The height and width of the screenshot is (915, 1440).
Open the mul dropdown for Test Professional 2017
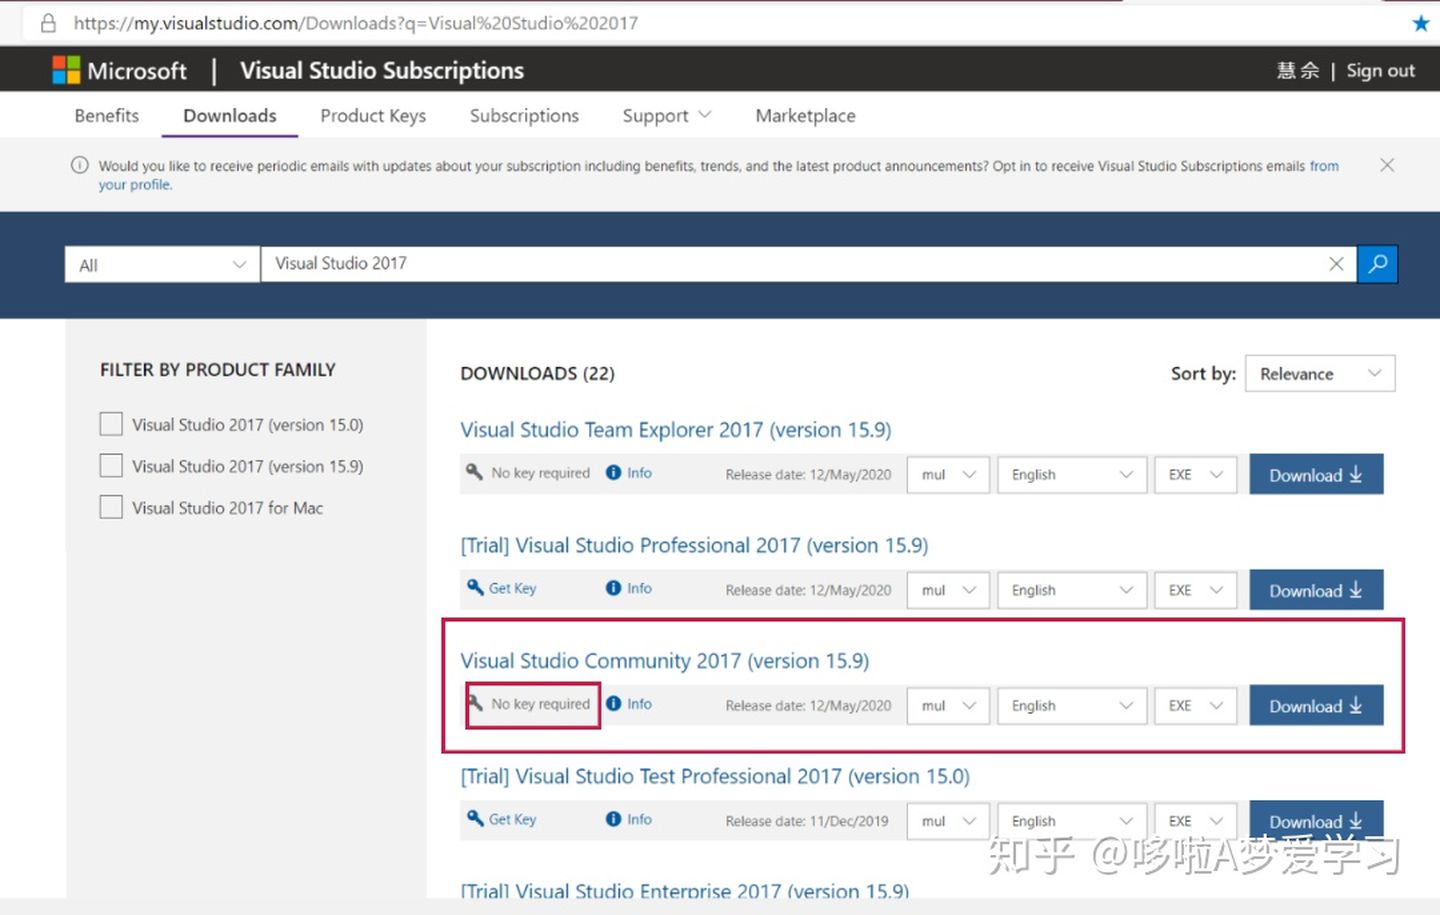click(x=948, y=821)
